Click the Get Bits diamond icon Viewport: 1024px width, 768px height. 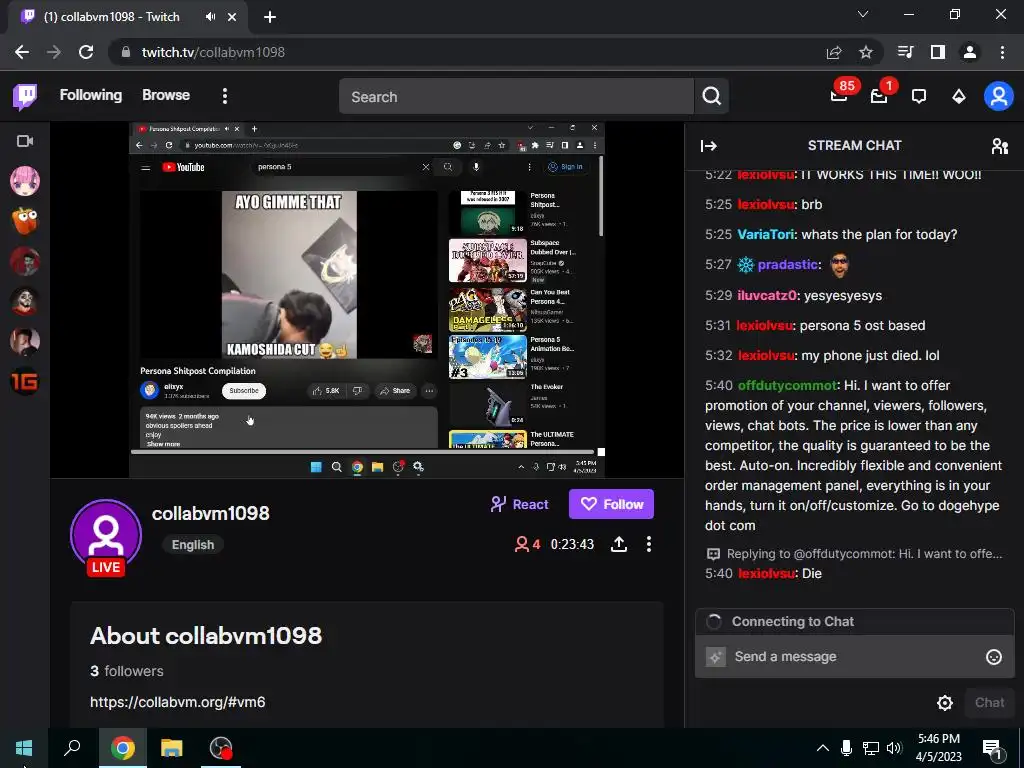pos(959,97)
